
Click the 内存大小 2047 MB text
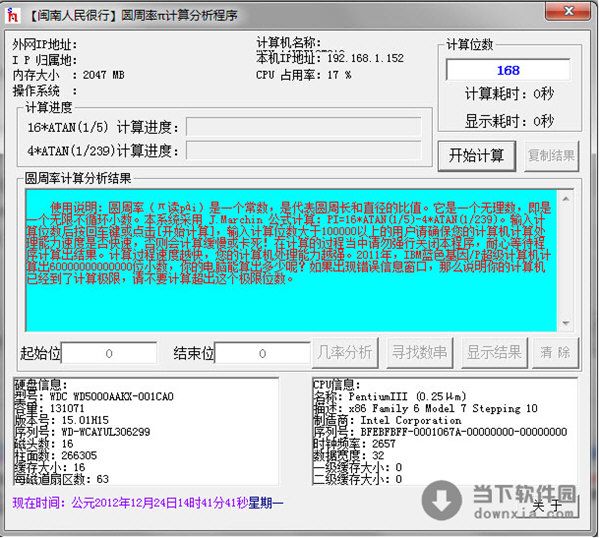point(68,75)
